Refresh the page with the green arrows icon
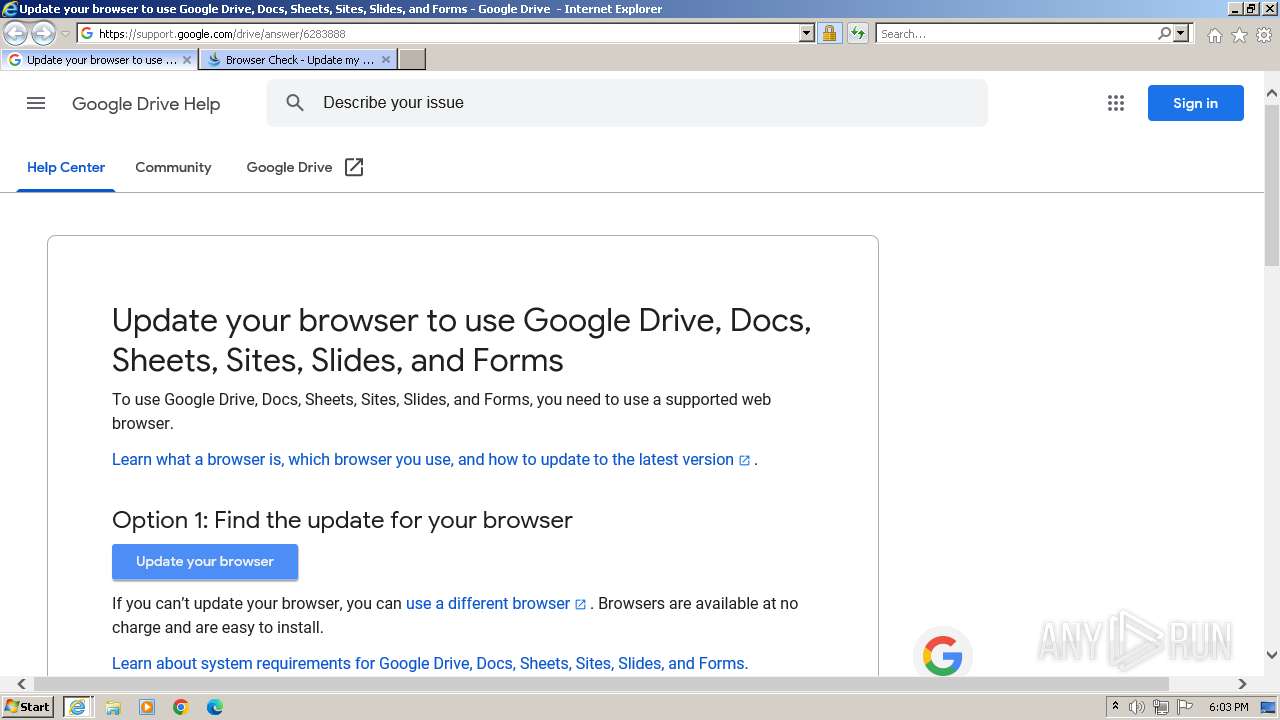This screenshot has height=720, width=1280. 858,34
